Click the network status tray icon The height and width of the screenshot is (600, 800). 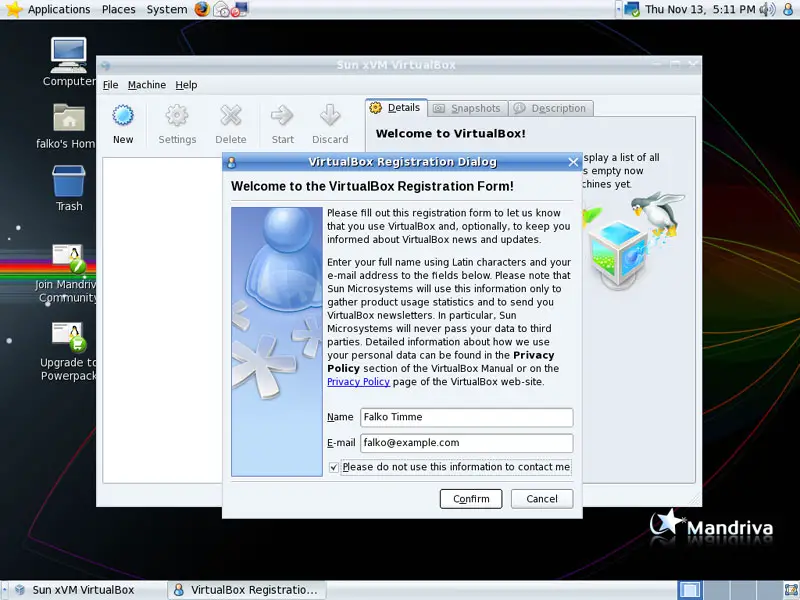632,9
